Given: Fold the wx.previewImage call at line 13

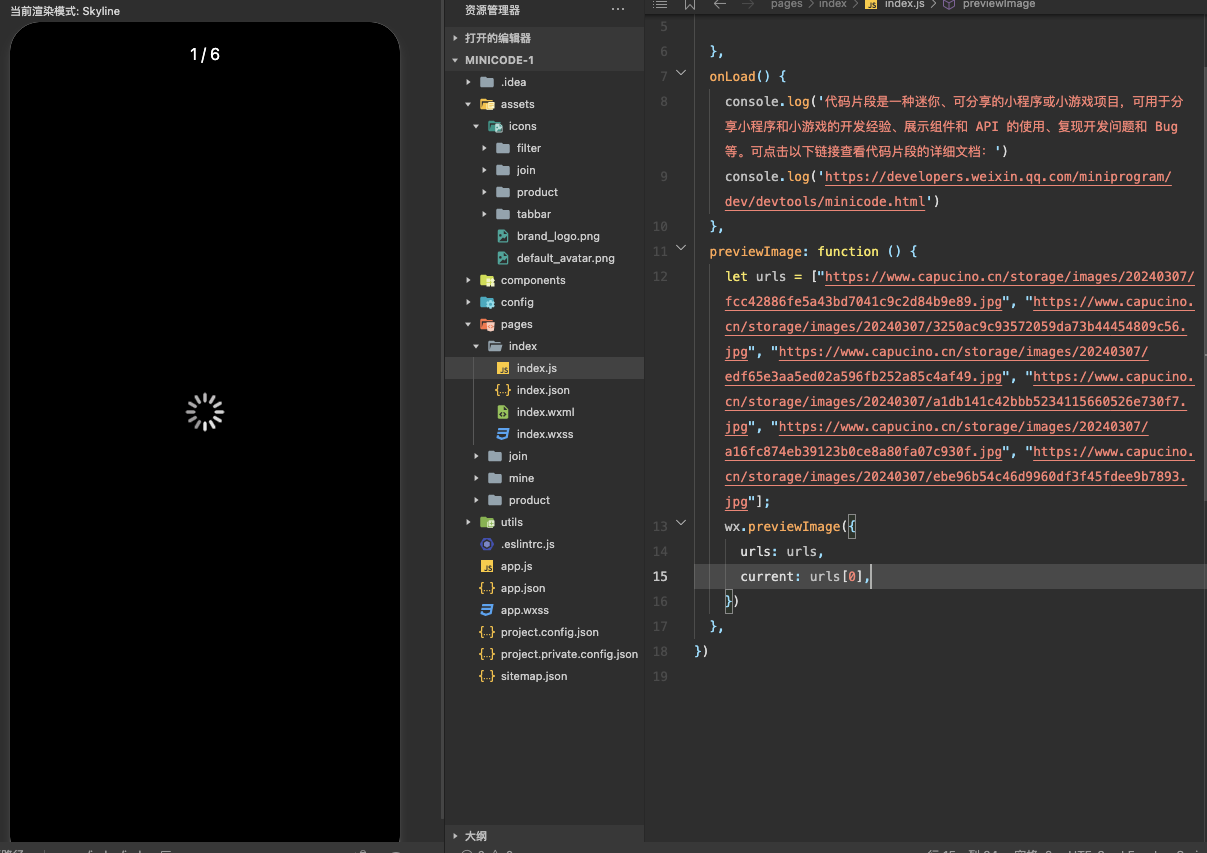Looking at the screenshot, I should click(681, 523).
